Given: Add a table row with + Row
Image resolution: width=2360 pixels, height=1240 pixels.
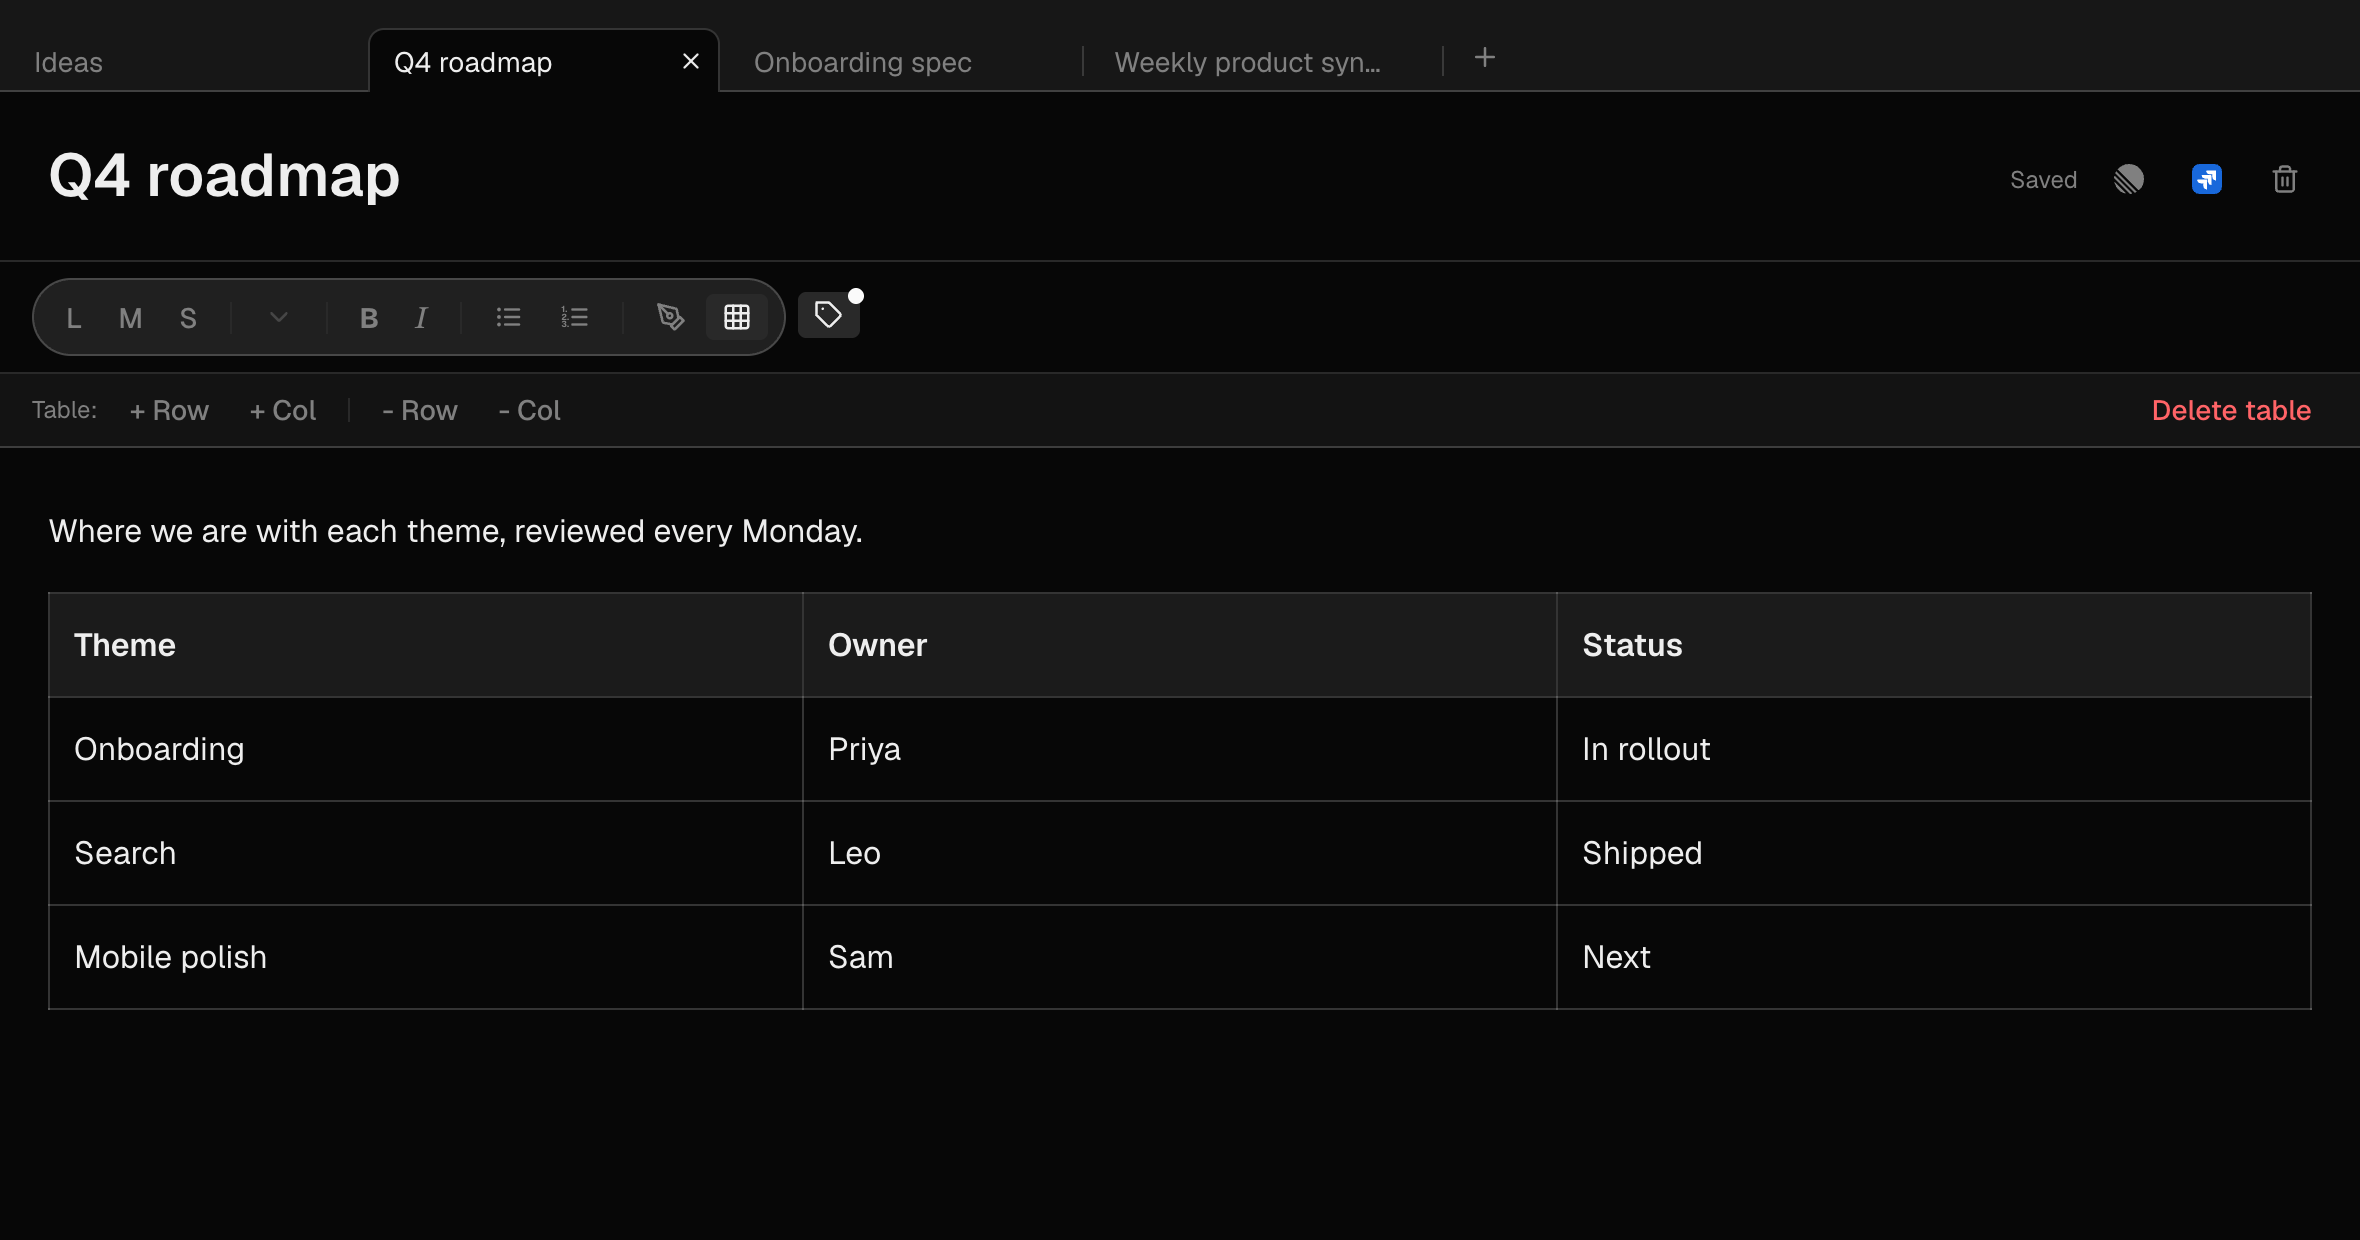Looking at the screenshot, I should pos(169,411).
